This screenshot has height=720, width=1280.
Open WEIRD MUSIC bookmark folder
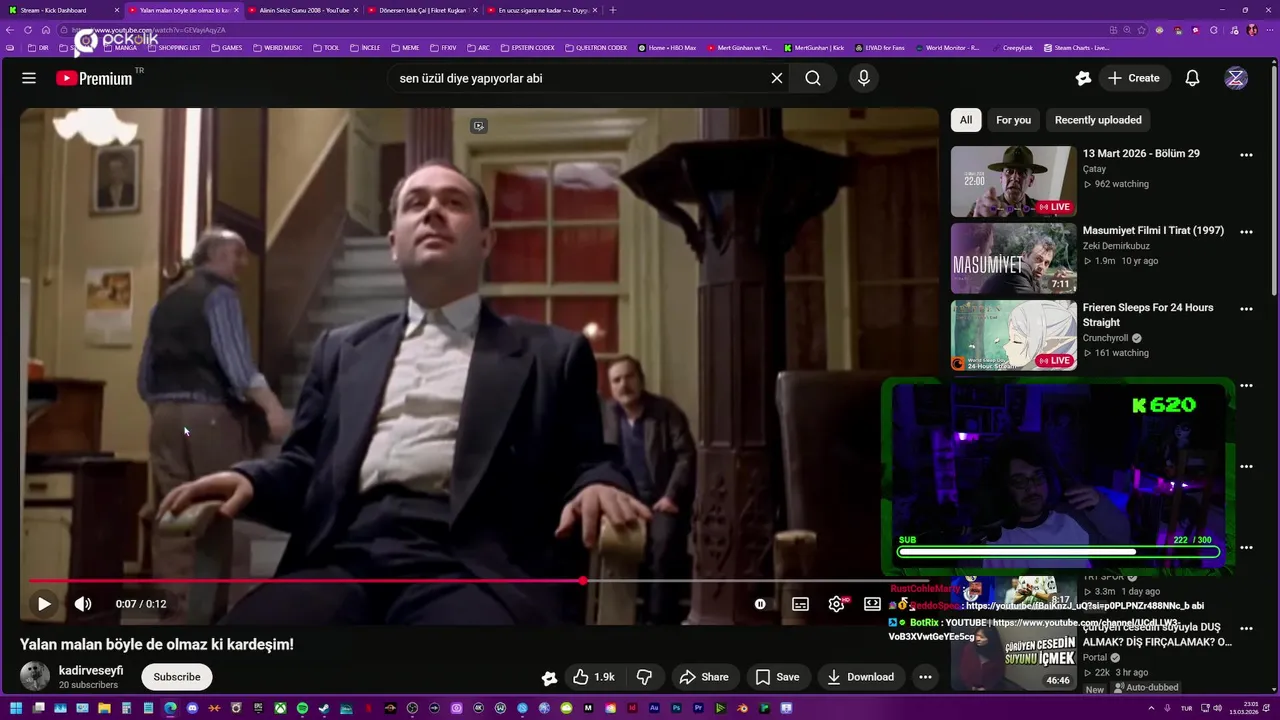tap(277, 48)
